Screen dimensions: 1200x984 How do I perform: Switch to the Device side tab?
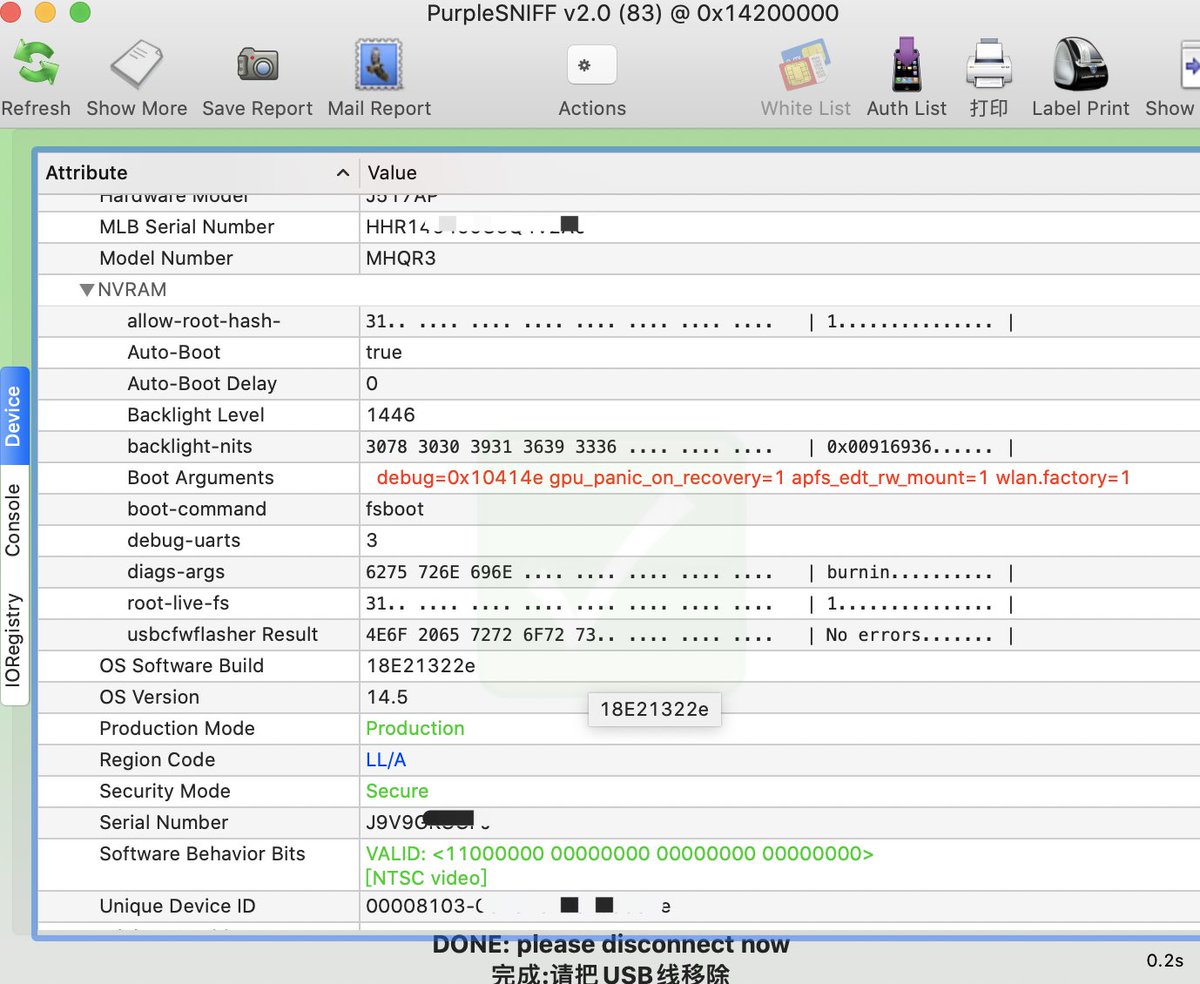pyautogui.click(x=14, y=415)
